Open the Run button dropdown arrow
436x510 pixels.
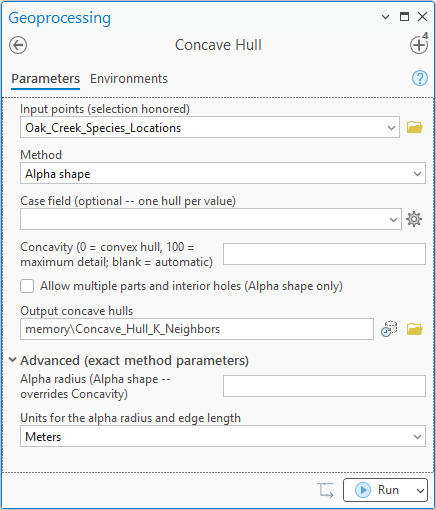click(420, 490)
